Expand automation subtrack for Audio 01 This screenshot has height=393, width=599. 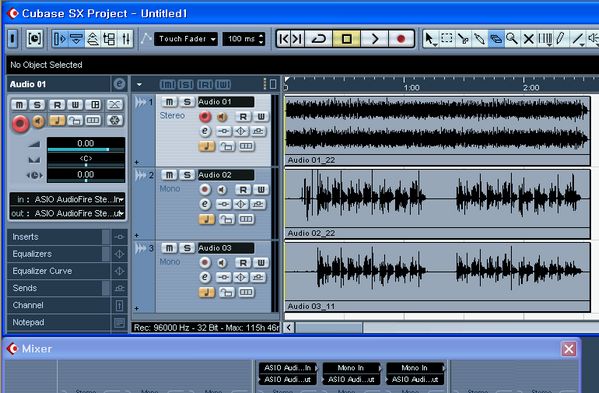(x=137, y=162)
